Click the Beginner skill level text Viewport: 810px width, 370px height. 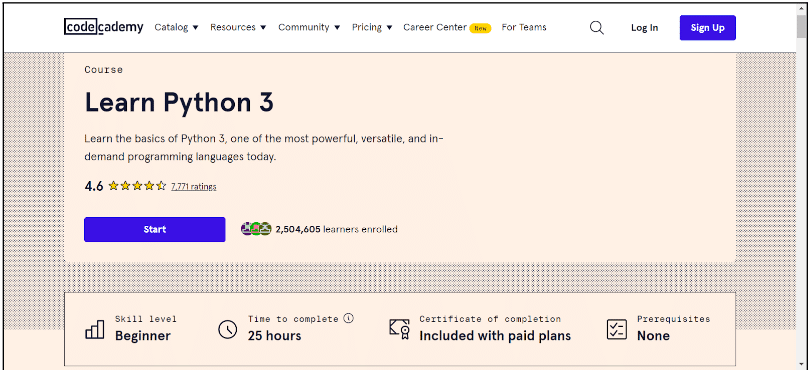[x=143, y=336]
